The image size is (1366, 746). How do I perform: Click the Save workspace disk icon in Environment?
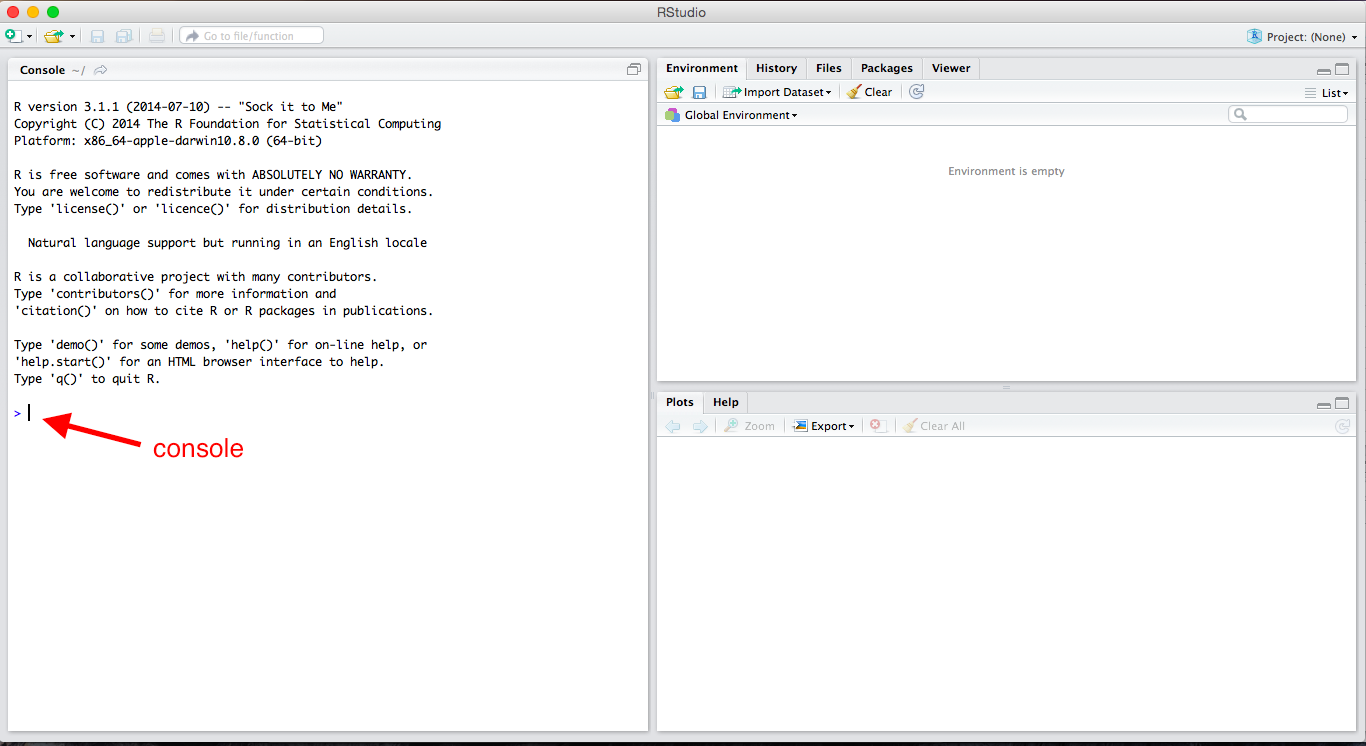(700, 92)
